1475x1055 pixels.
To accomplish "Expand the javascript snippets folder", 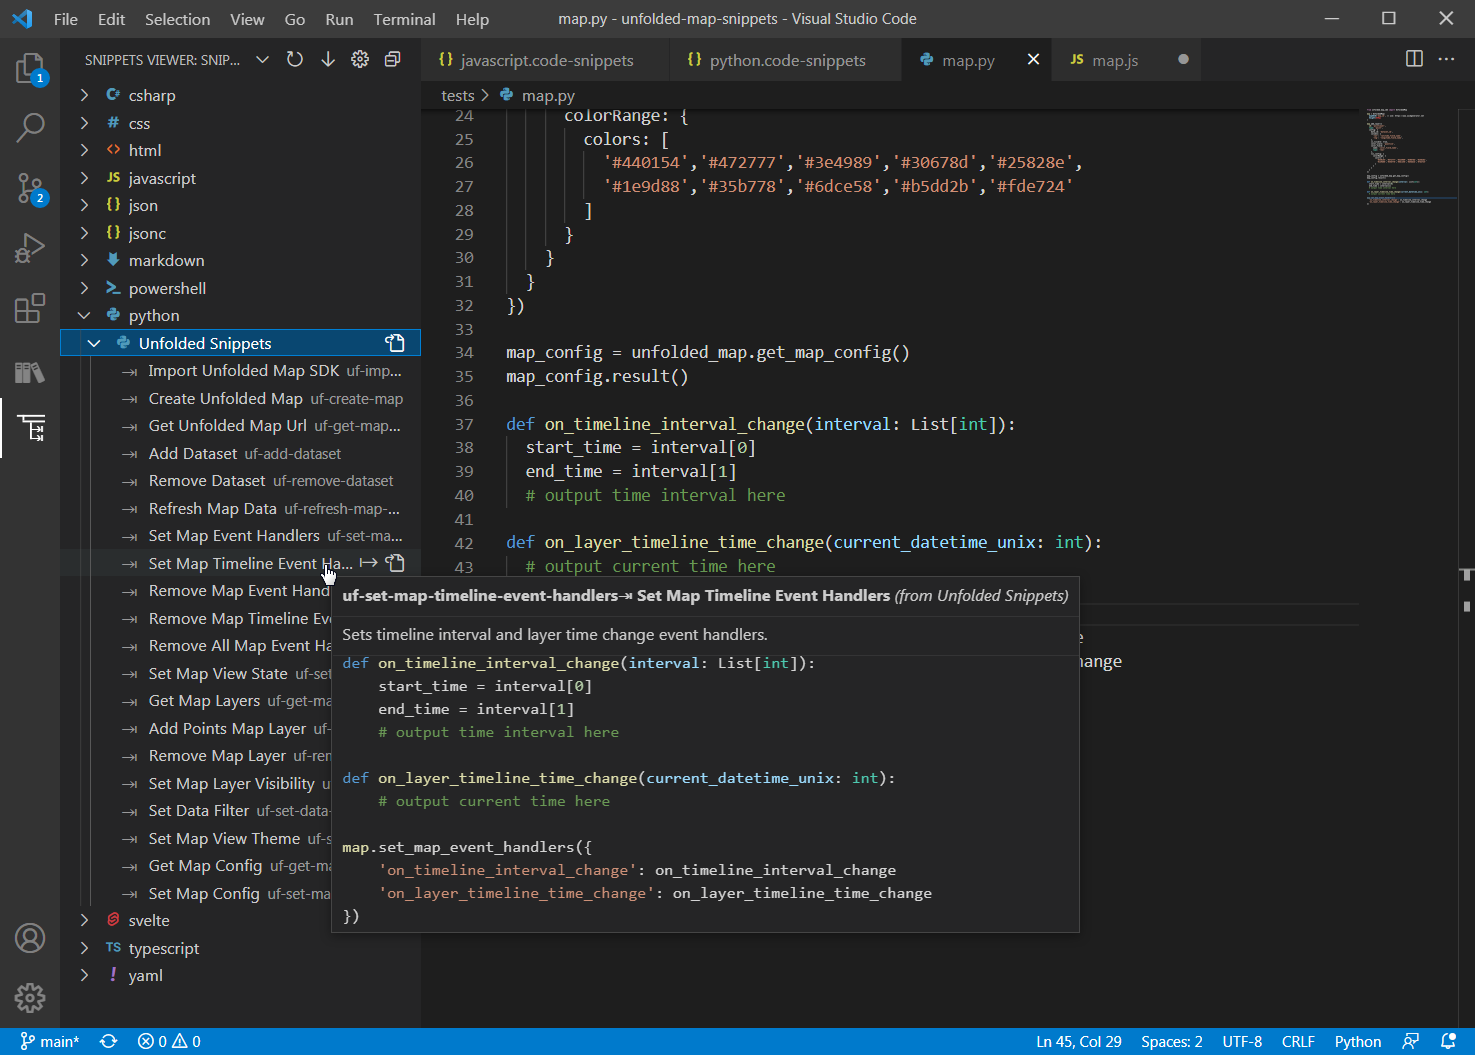I will [x=85, y=178].
